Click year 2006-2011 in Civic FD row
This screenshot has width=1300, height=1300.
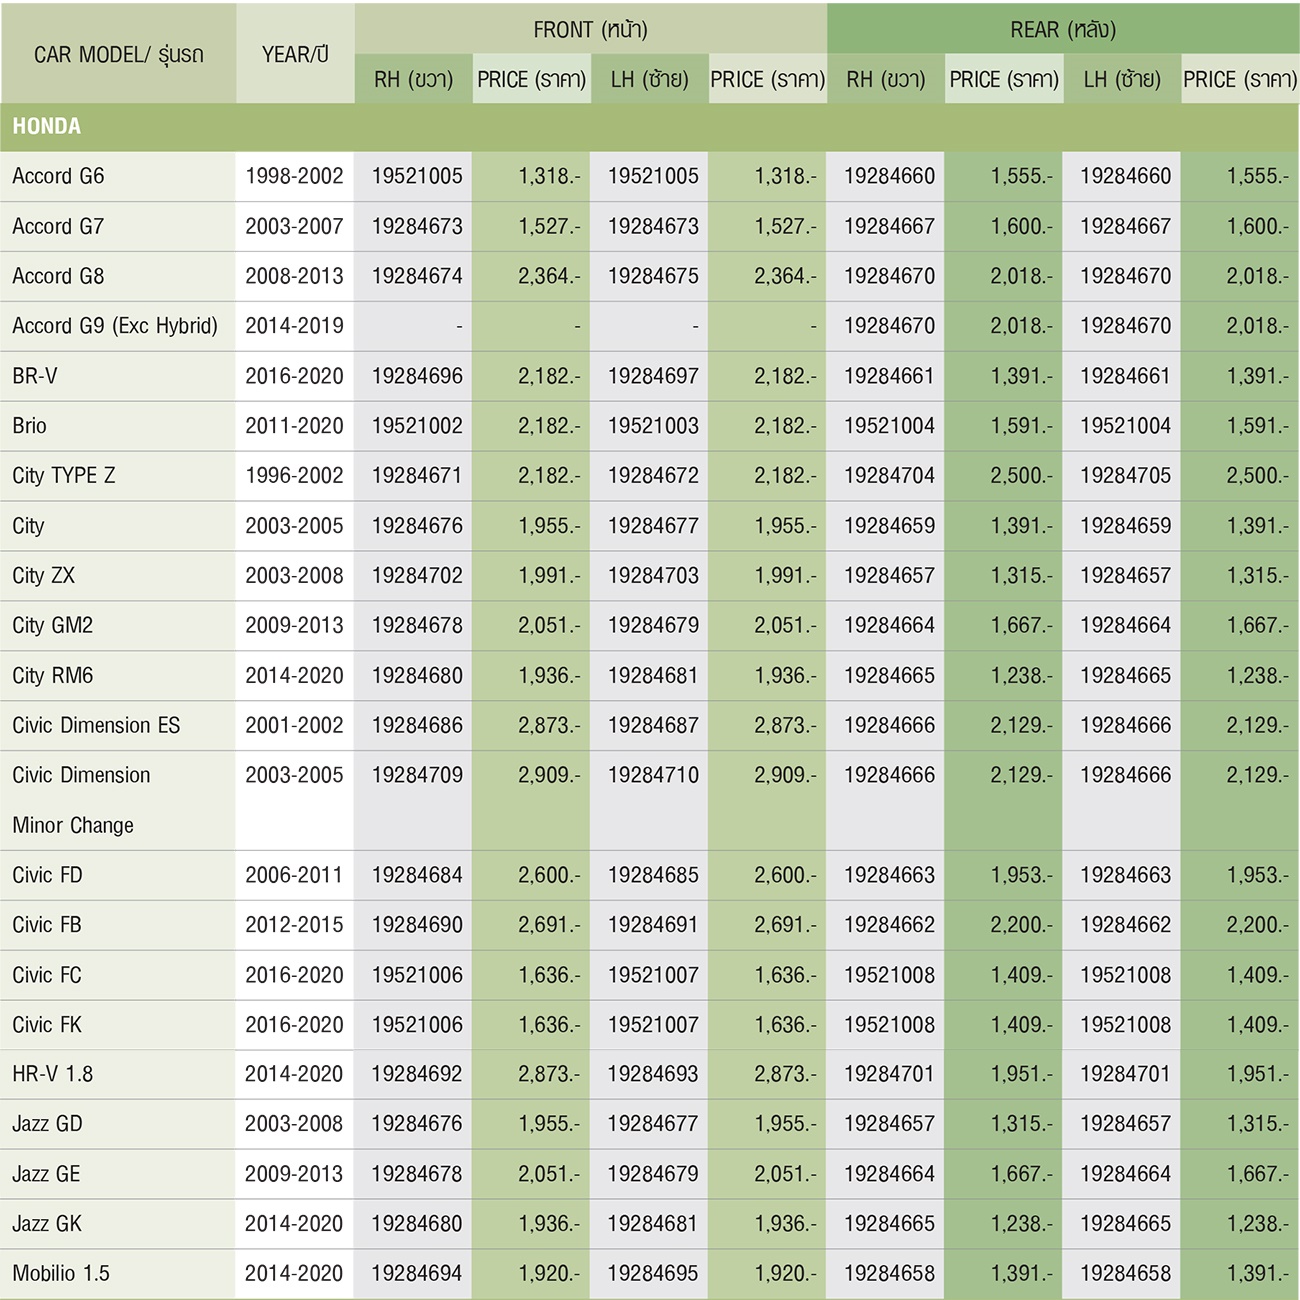point(294,875)
